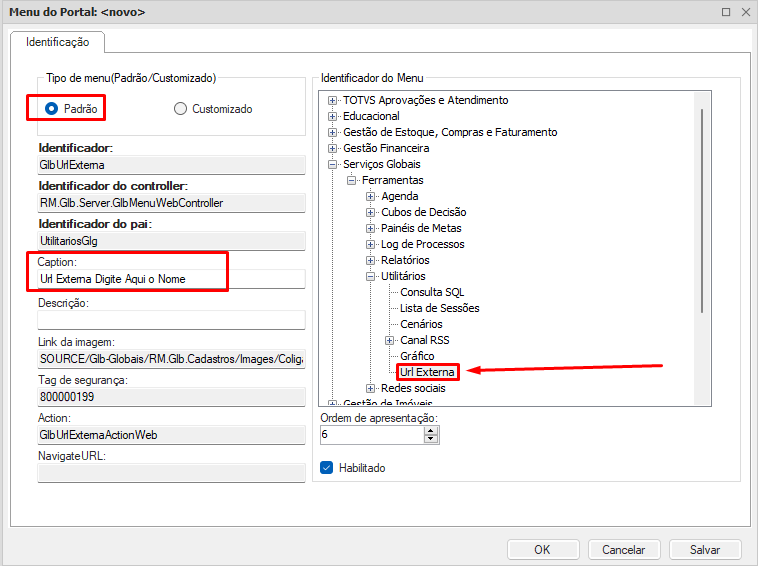Select Utilitários tree item label
Screen dimensions: 758x566
coord(403,276)
